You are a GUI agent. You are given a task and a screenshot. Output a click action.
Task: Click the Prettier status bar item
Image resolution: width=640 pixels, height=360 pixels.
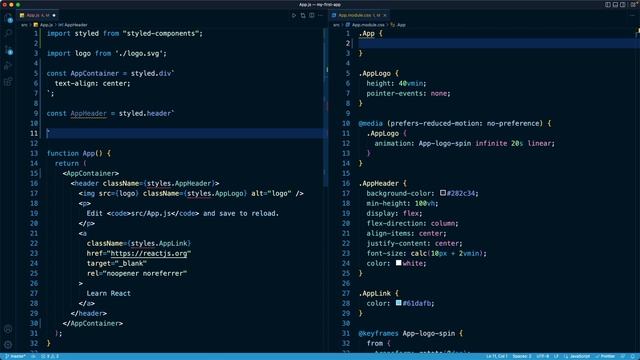(x=606, y=356)
